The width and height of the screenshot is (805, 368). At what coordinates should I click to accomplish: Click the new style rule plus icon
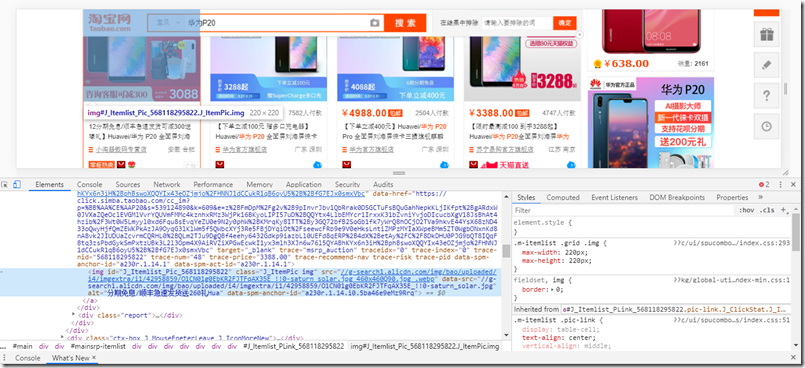pyautogui.click(x=783, y=210)
